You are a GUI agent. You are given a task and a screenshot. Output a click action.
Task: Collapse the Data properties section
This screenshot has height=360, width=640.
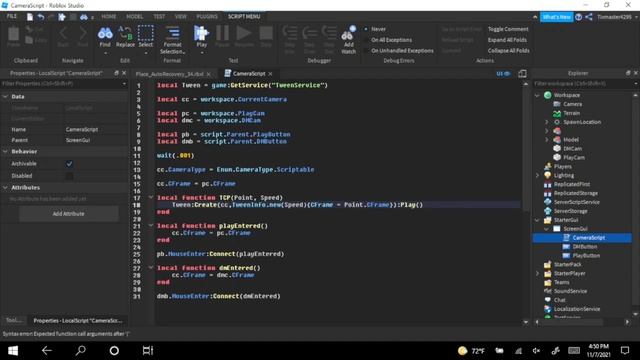(5, 97)
